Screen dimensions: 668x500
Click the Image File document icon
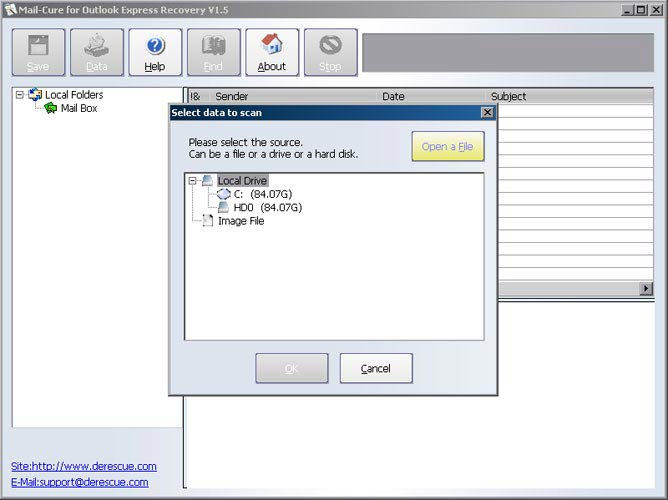(207, 221)
